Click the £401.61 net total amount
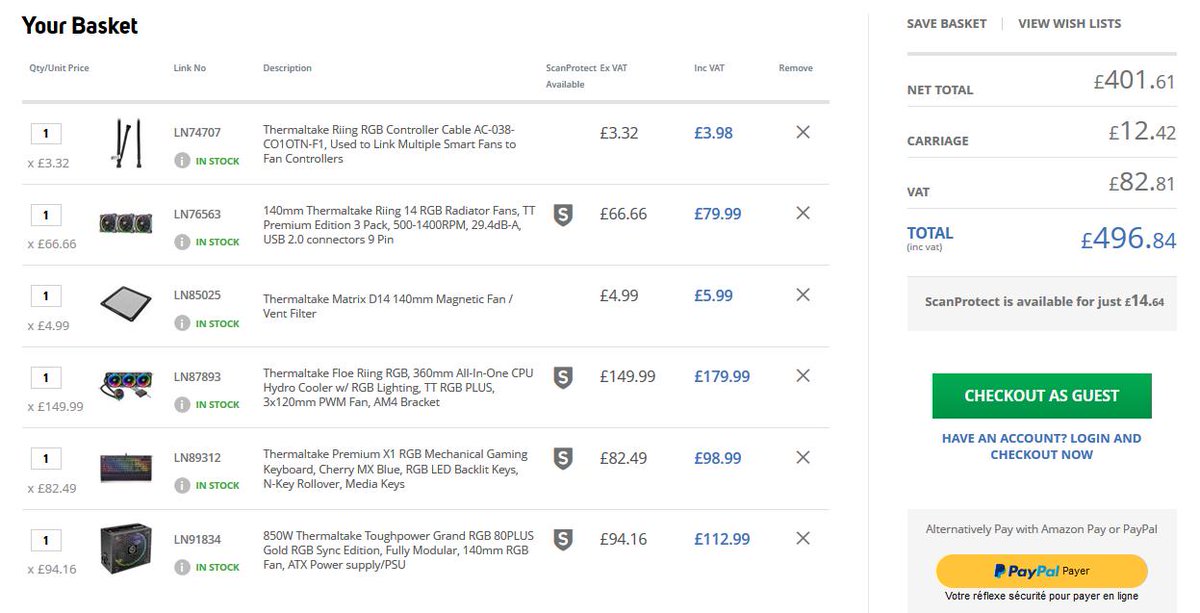 (x=1134, y=81)
